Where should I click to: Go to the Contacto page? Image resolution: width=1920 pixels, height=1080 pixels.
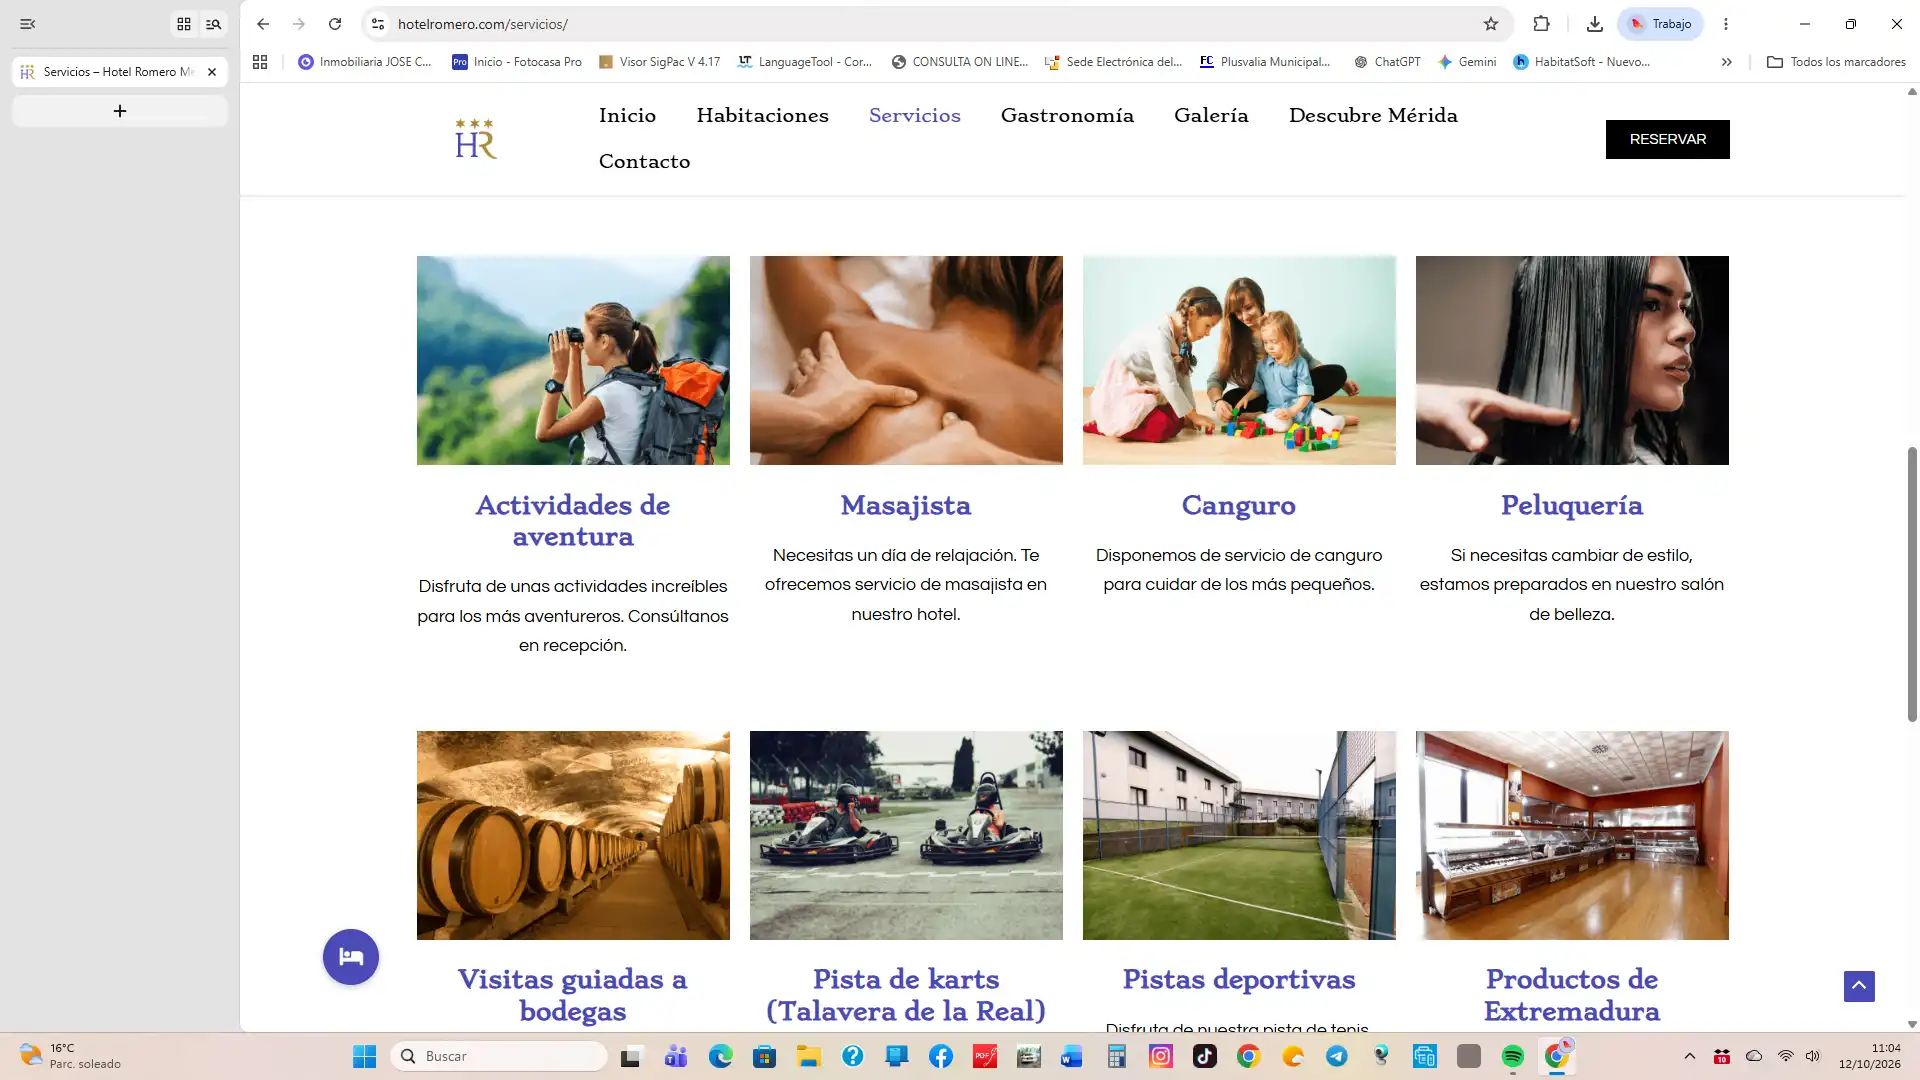[x=645, y=162]
